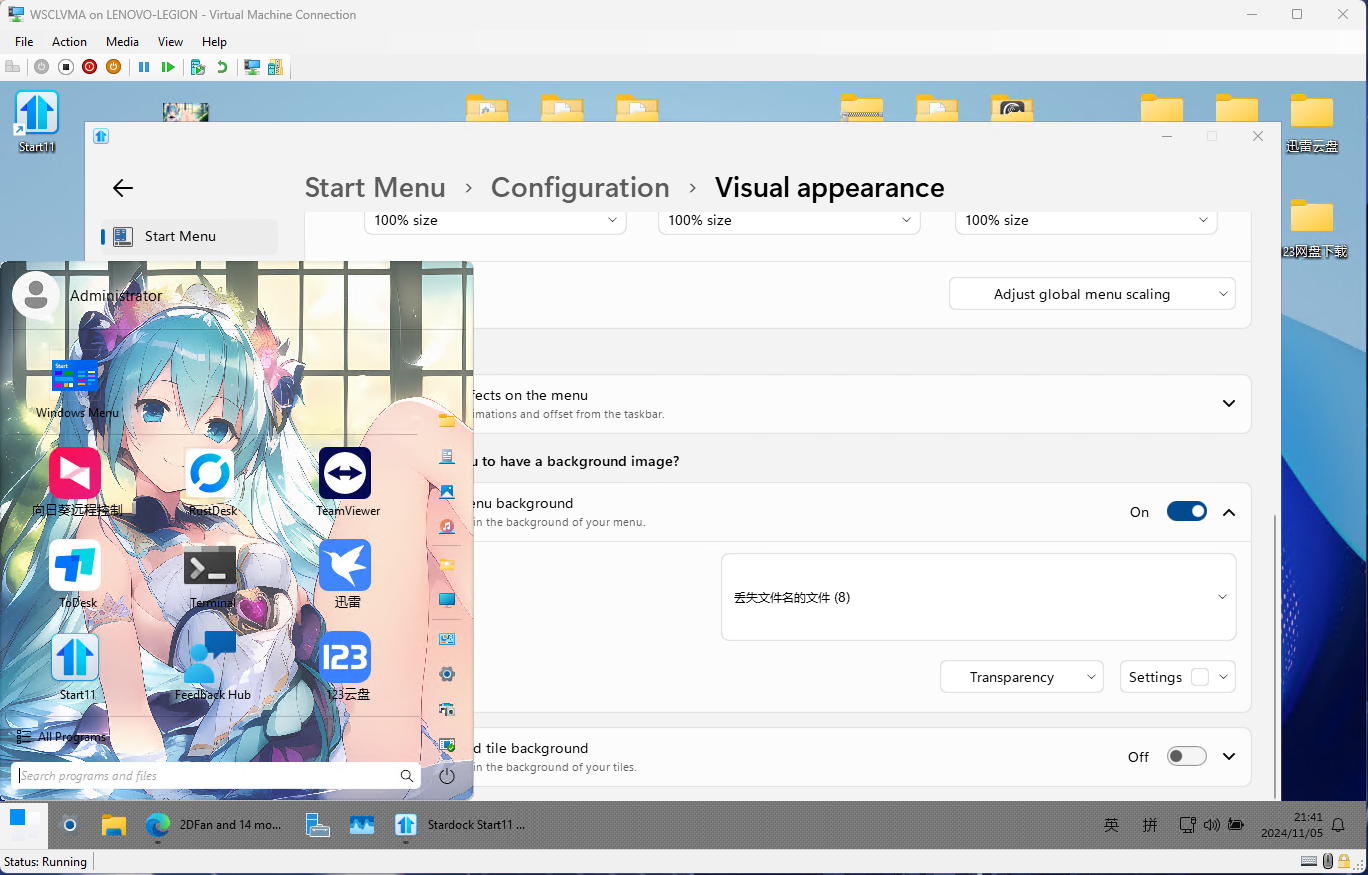Open Microsoft Edge from the taskbar
Viewport: 1368px width, 875px height.
tap(157, 825)
